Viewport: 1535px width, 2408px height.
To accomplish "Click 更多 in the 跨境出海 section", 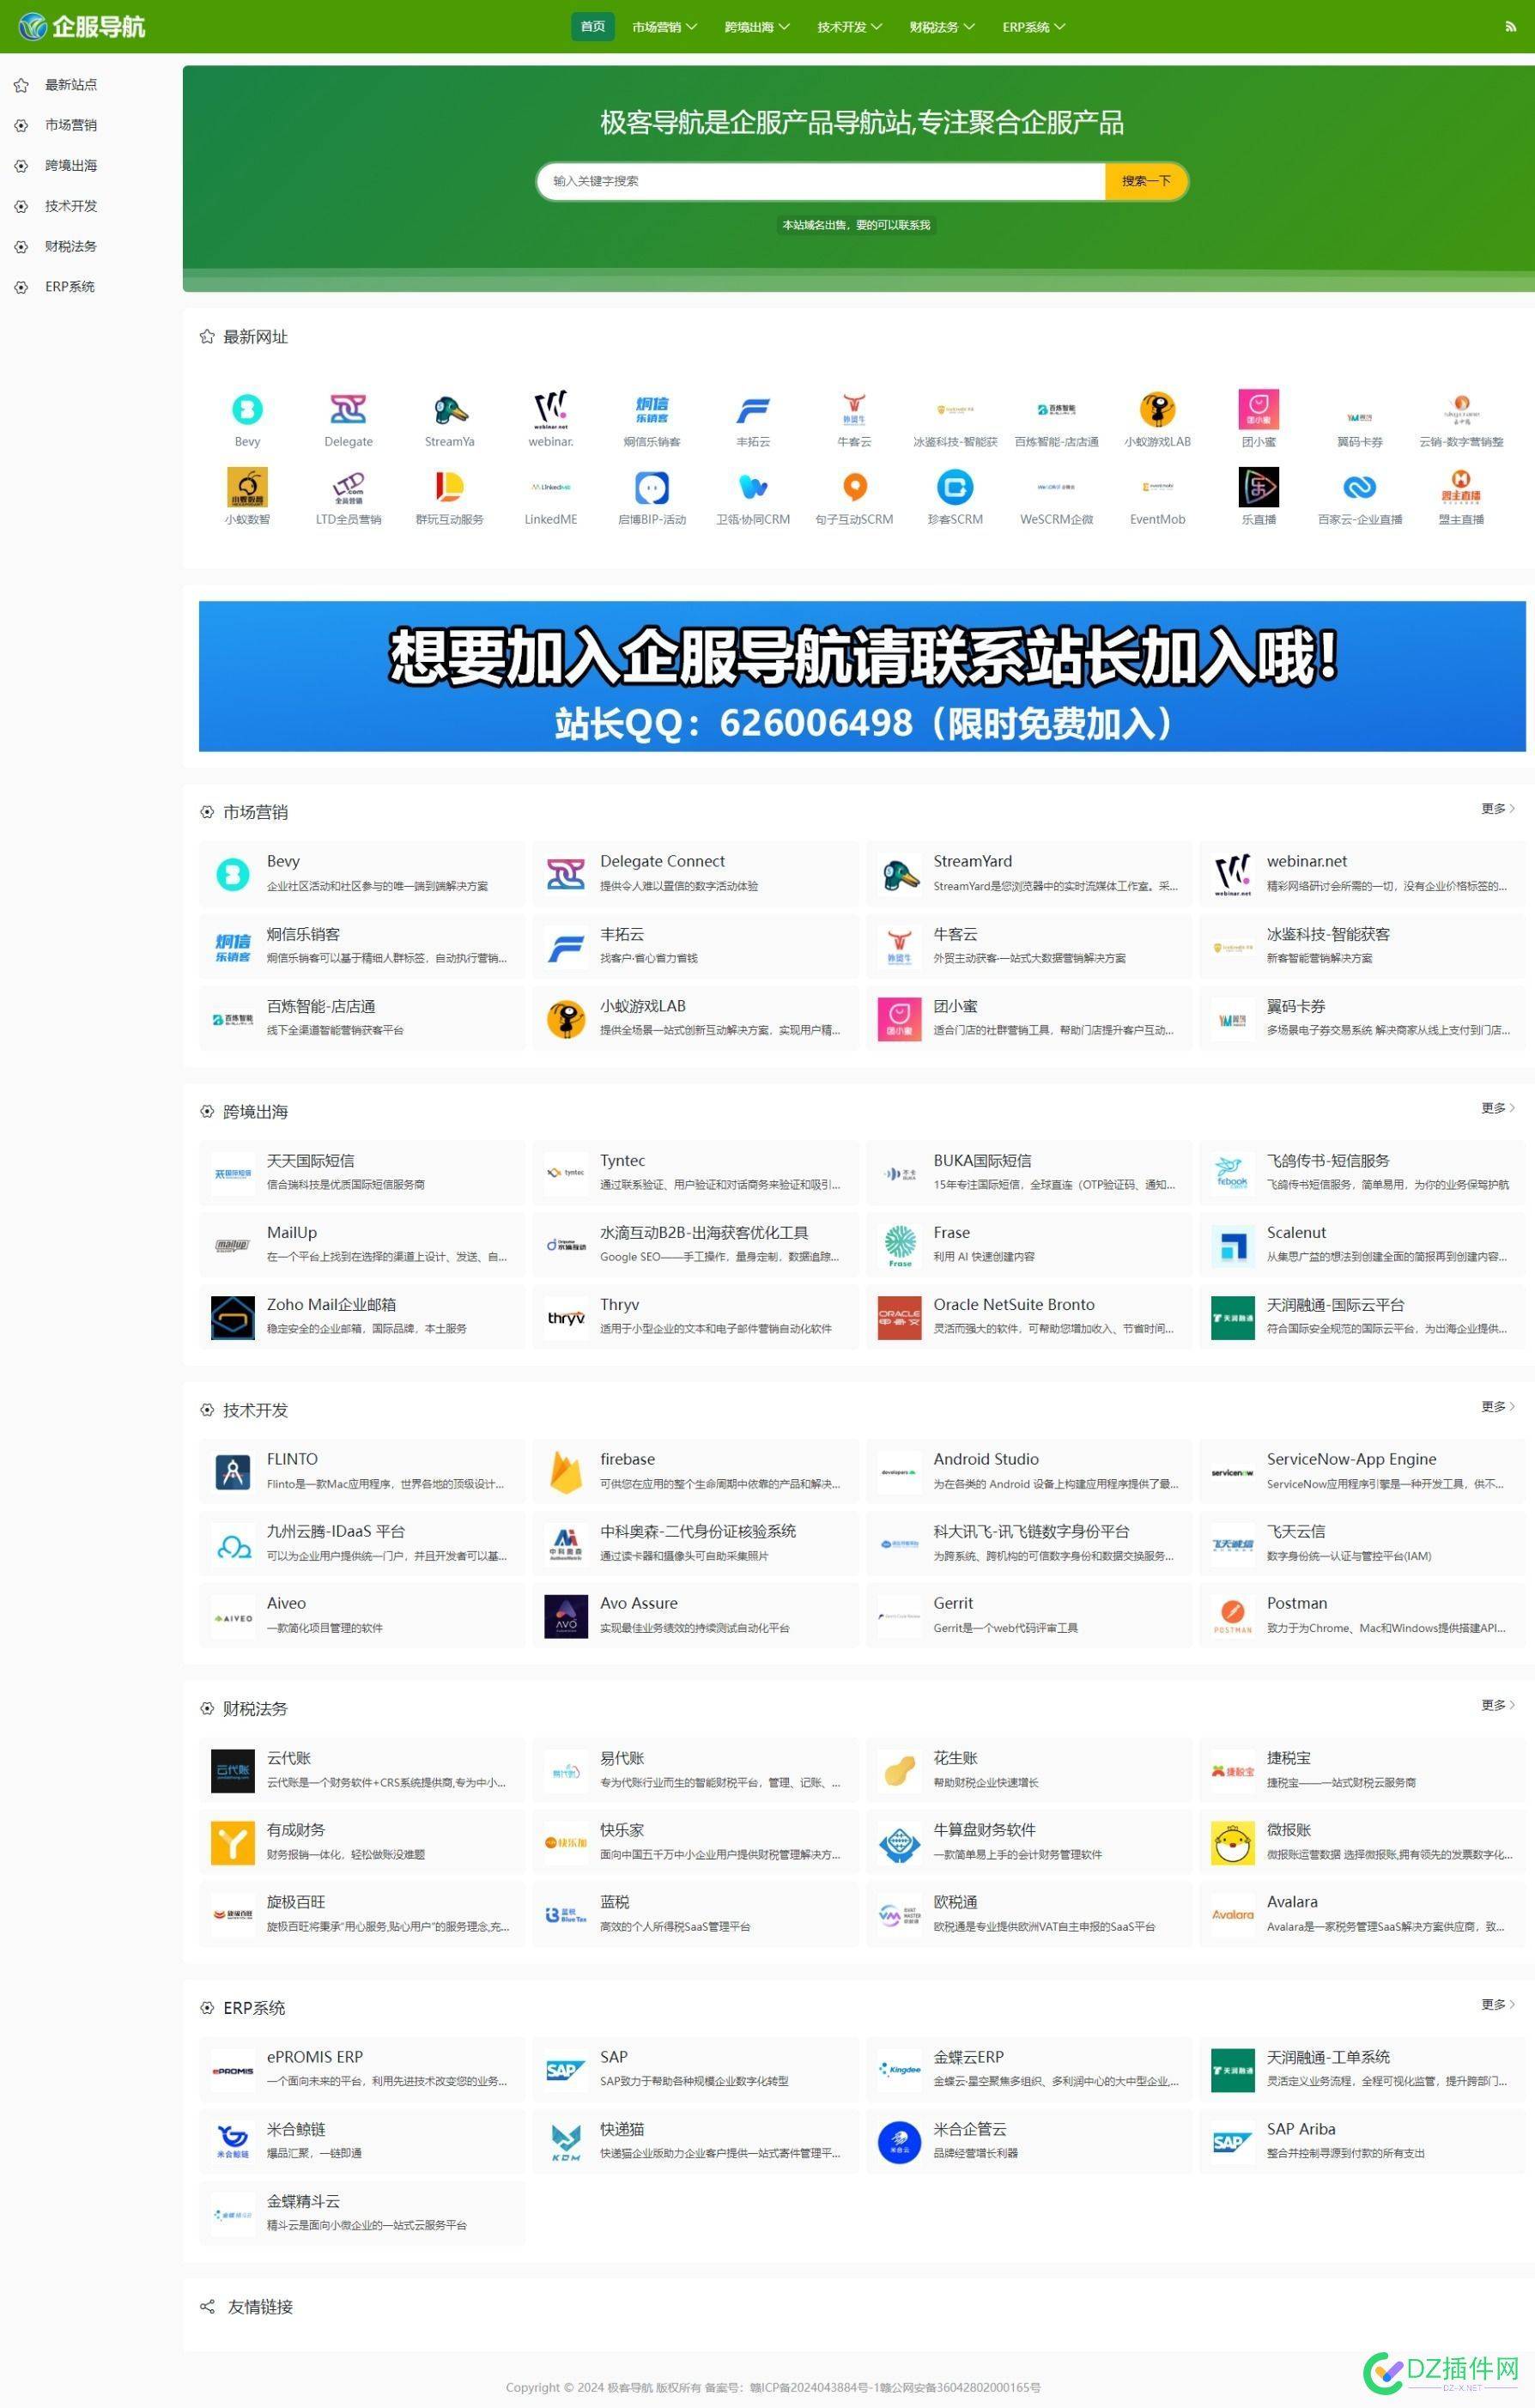I will 1497,1107.
